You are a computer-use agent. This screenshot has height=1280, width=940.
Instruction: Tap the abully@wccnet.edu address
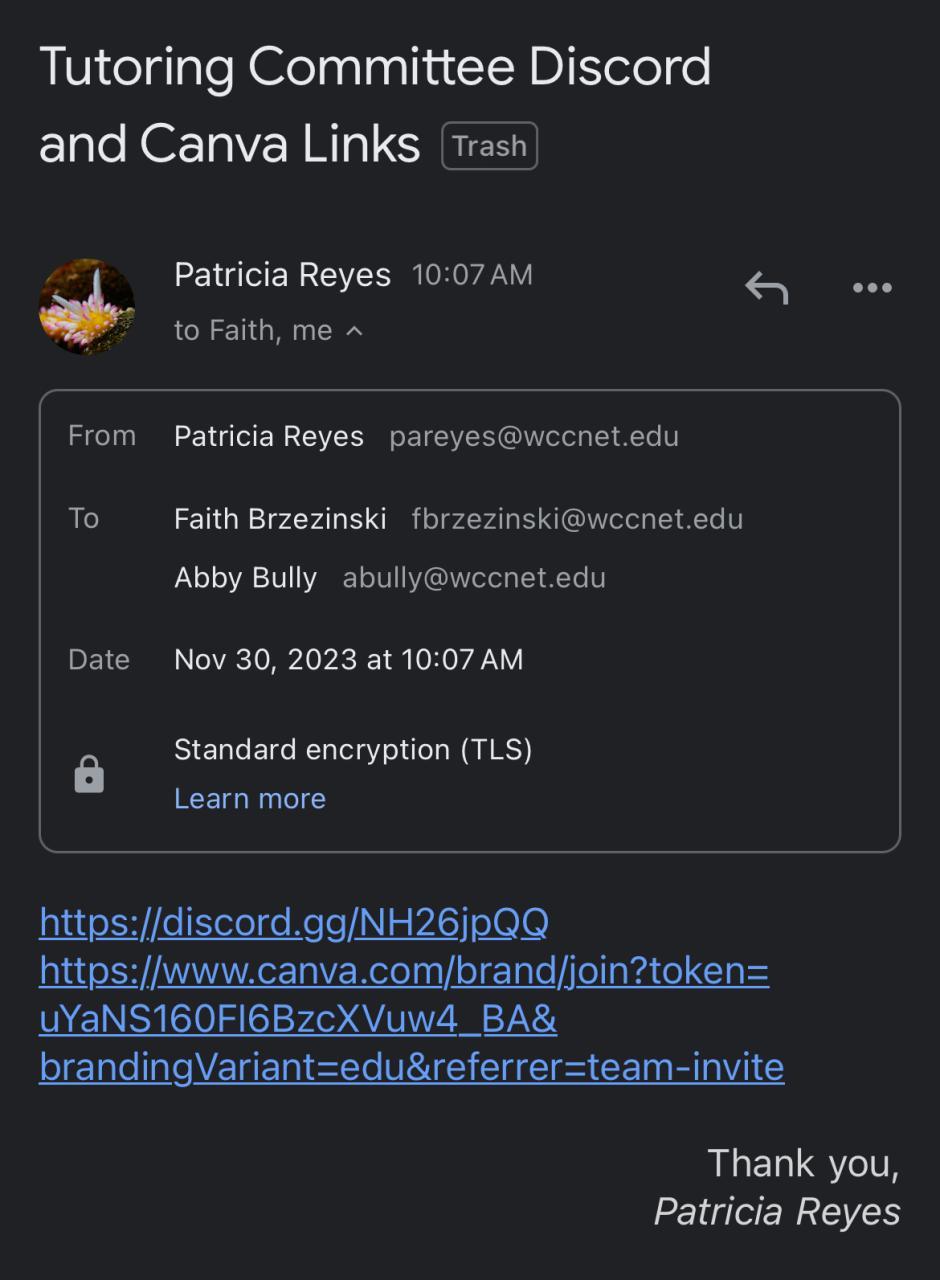(474, 578)
